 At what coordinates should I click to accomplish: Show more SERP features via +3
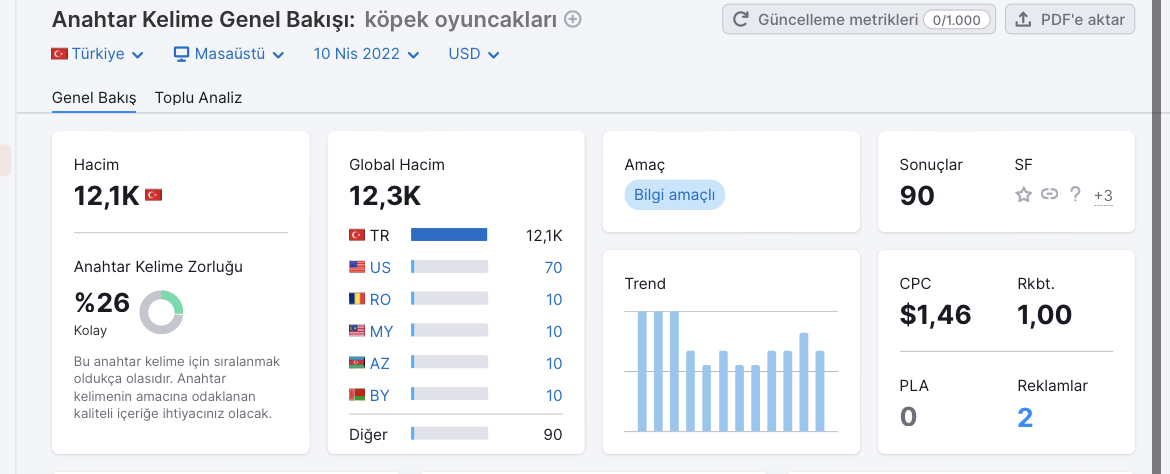point(1103,196)
